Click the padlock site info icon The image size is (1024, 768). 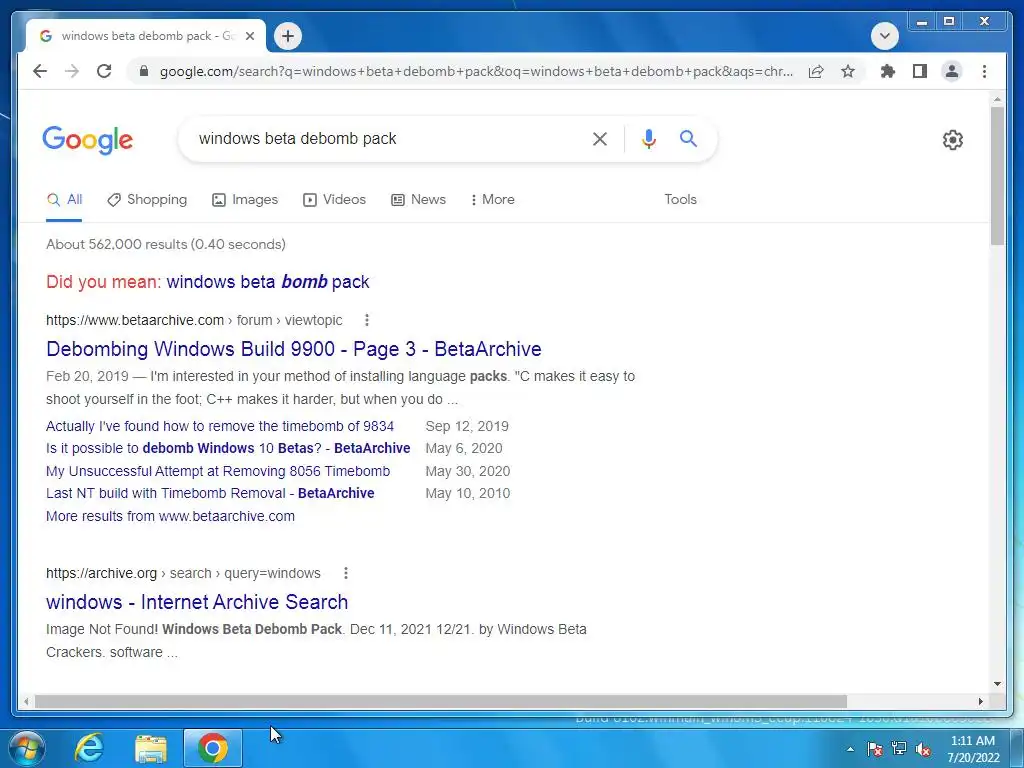pos(144,71)
